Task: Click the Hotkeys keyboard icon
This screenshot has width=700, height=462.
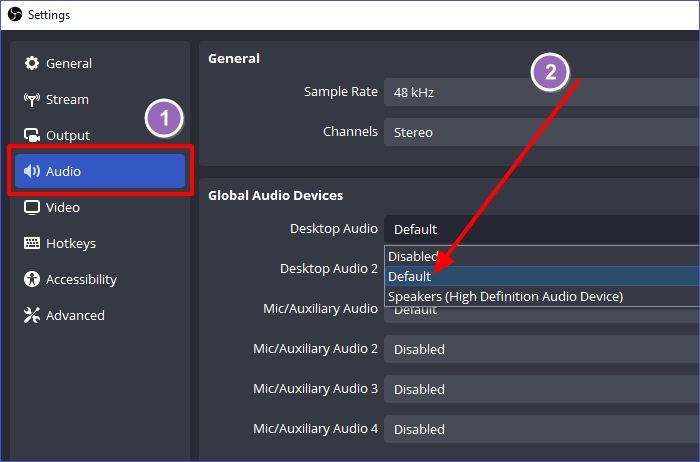Action: 31,244
